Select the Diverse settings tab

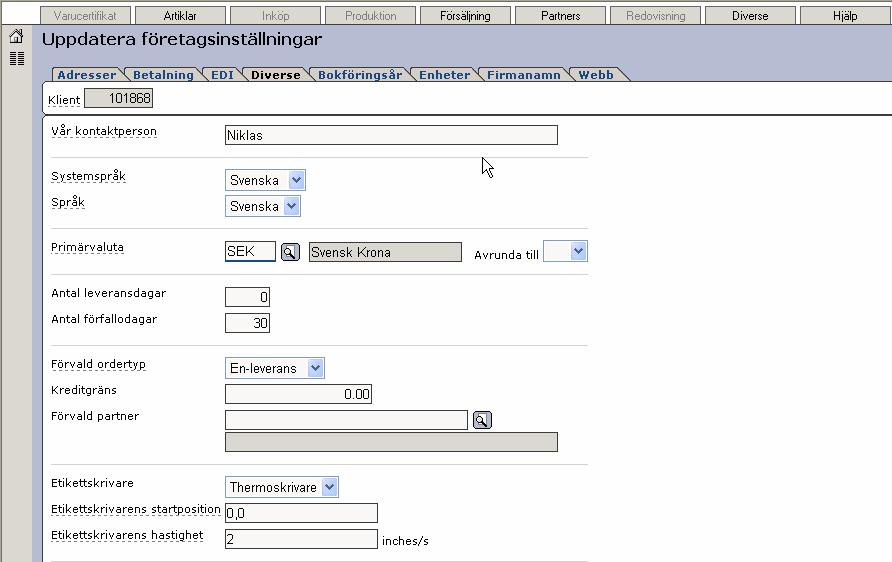276,75
